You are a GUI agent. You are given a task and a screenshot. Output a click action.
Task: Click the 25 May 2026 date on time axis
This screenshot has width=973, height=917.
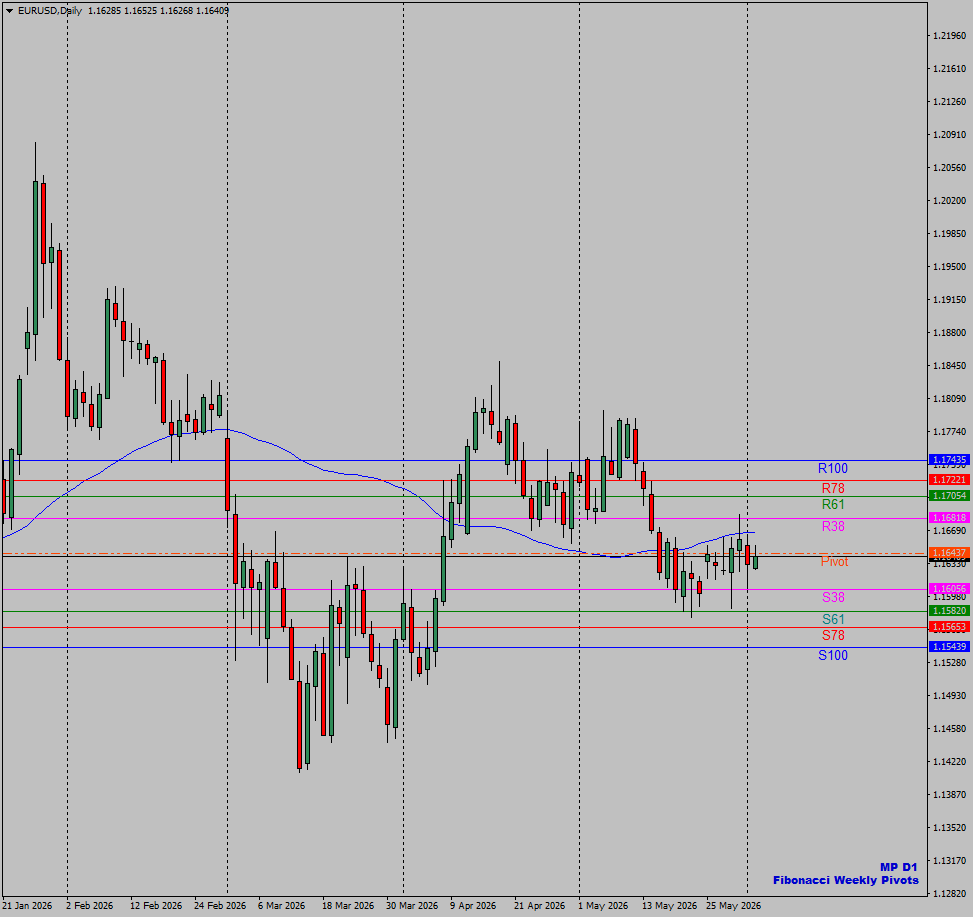click(x=733, y=906)
